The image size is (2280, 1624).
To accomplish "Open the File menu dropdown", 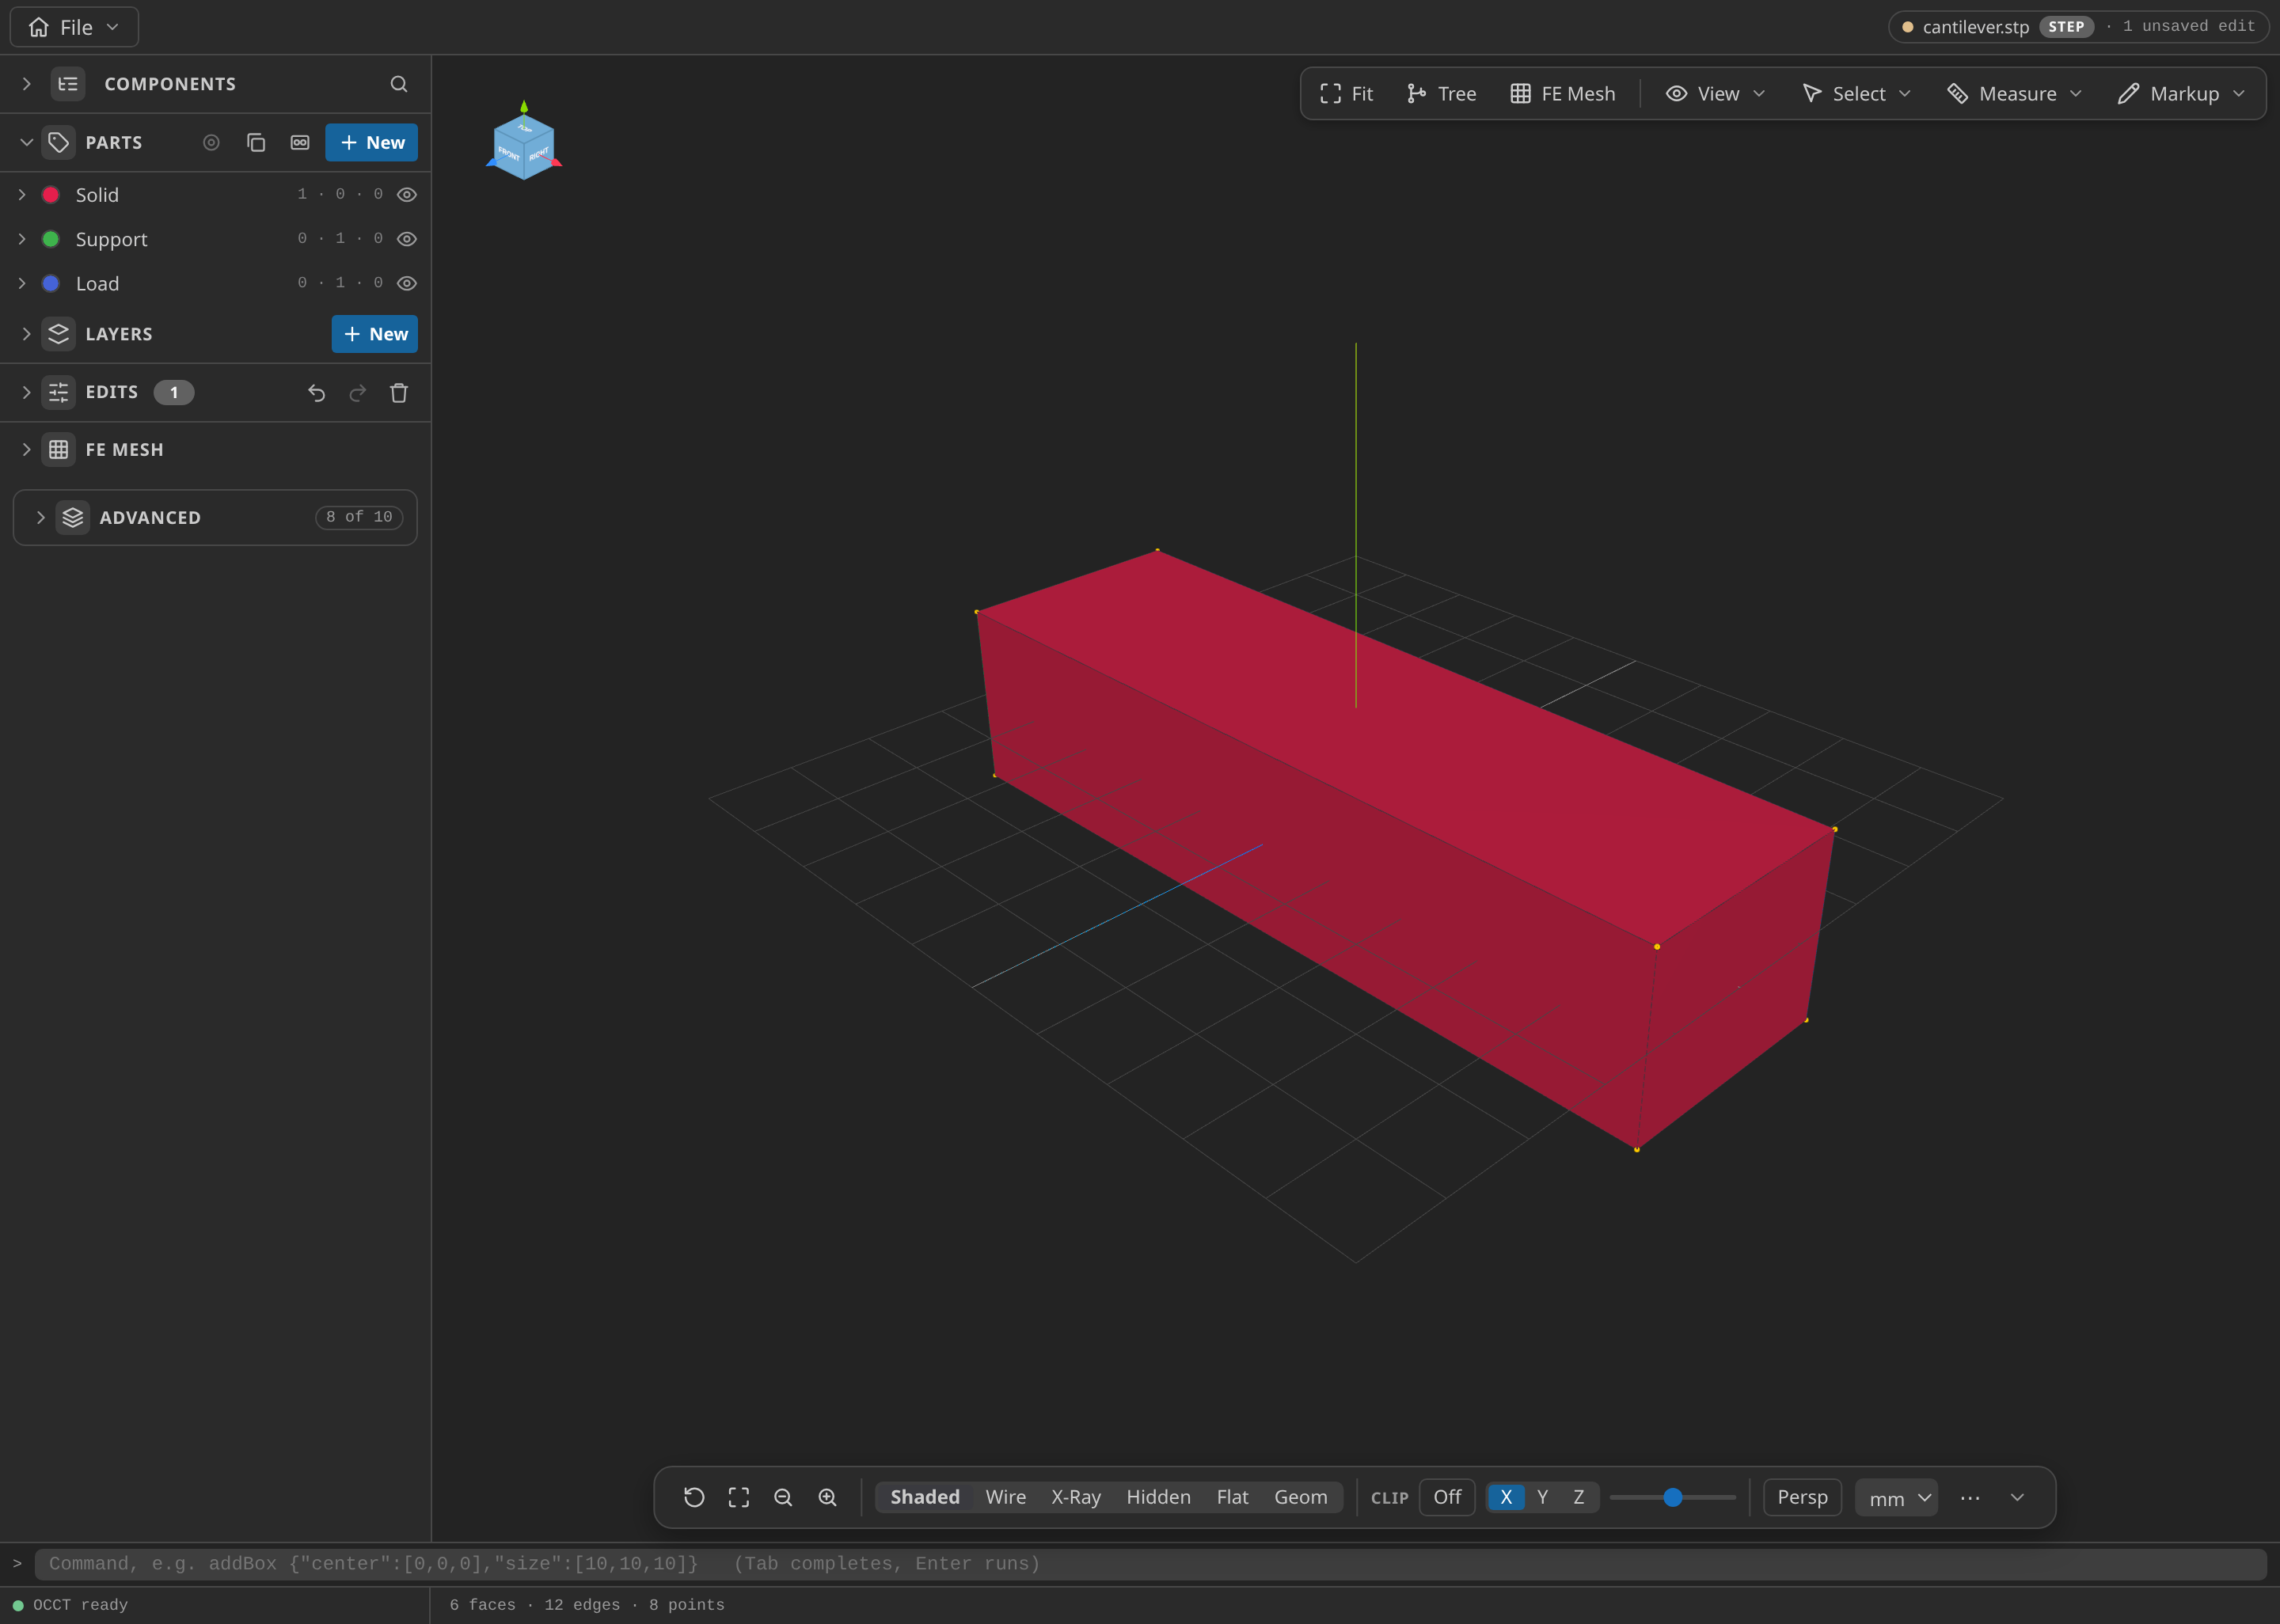I will coord(74,27).
